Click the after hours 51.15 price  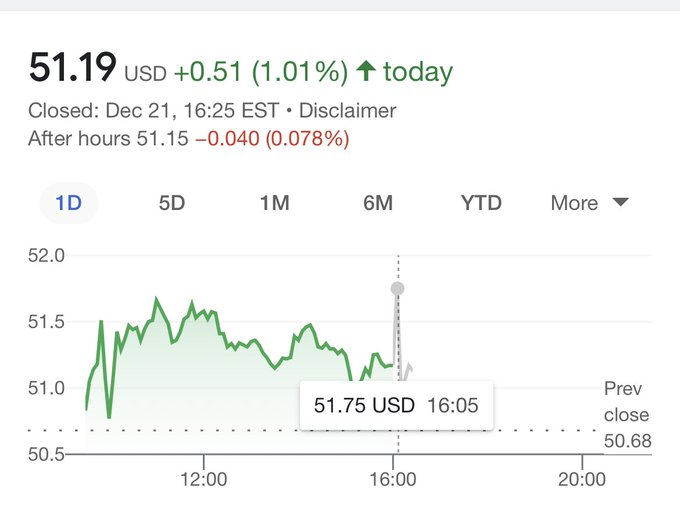pos(162,139)
